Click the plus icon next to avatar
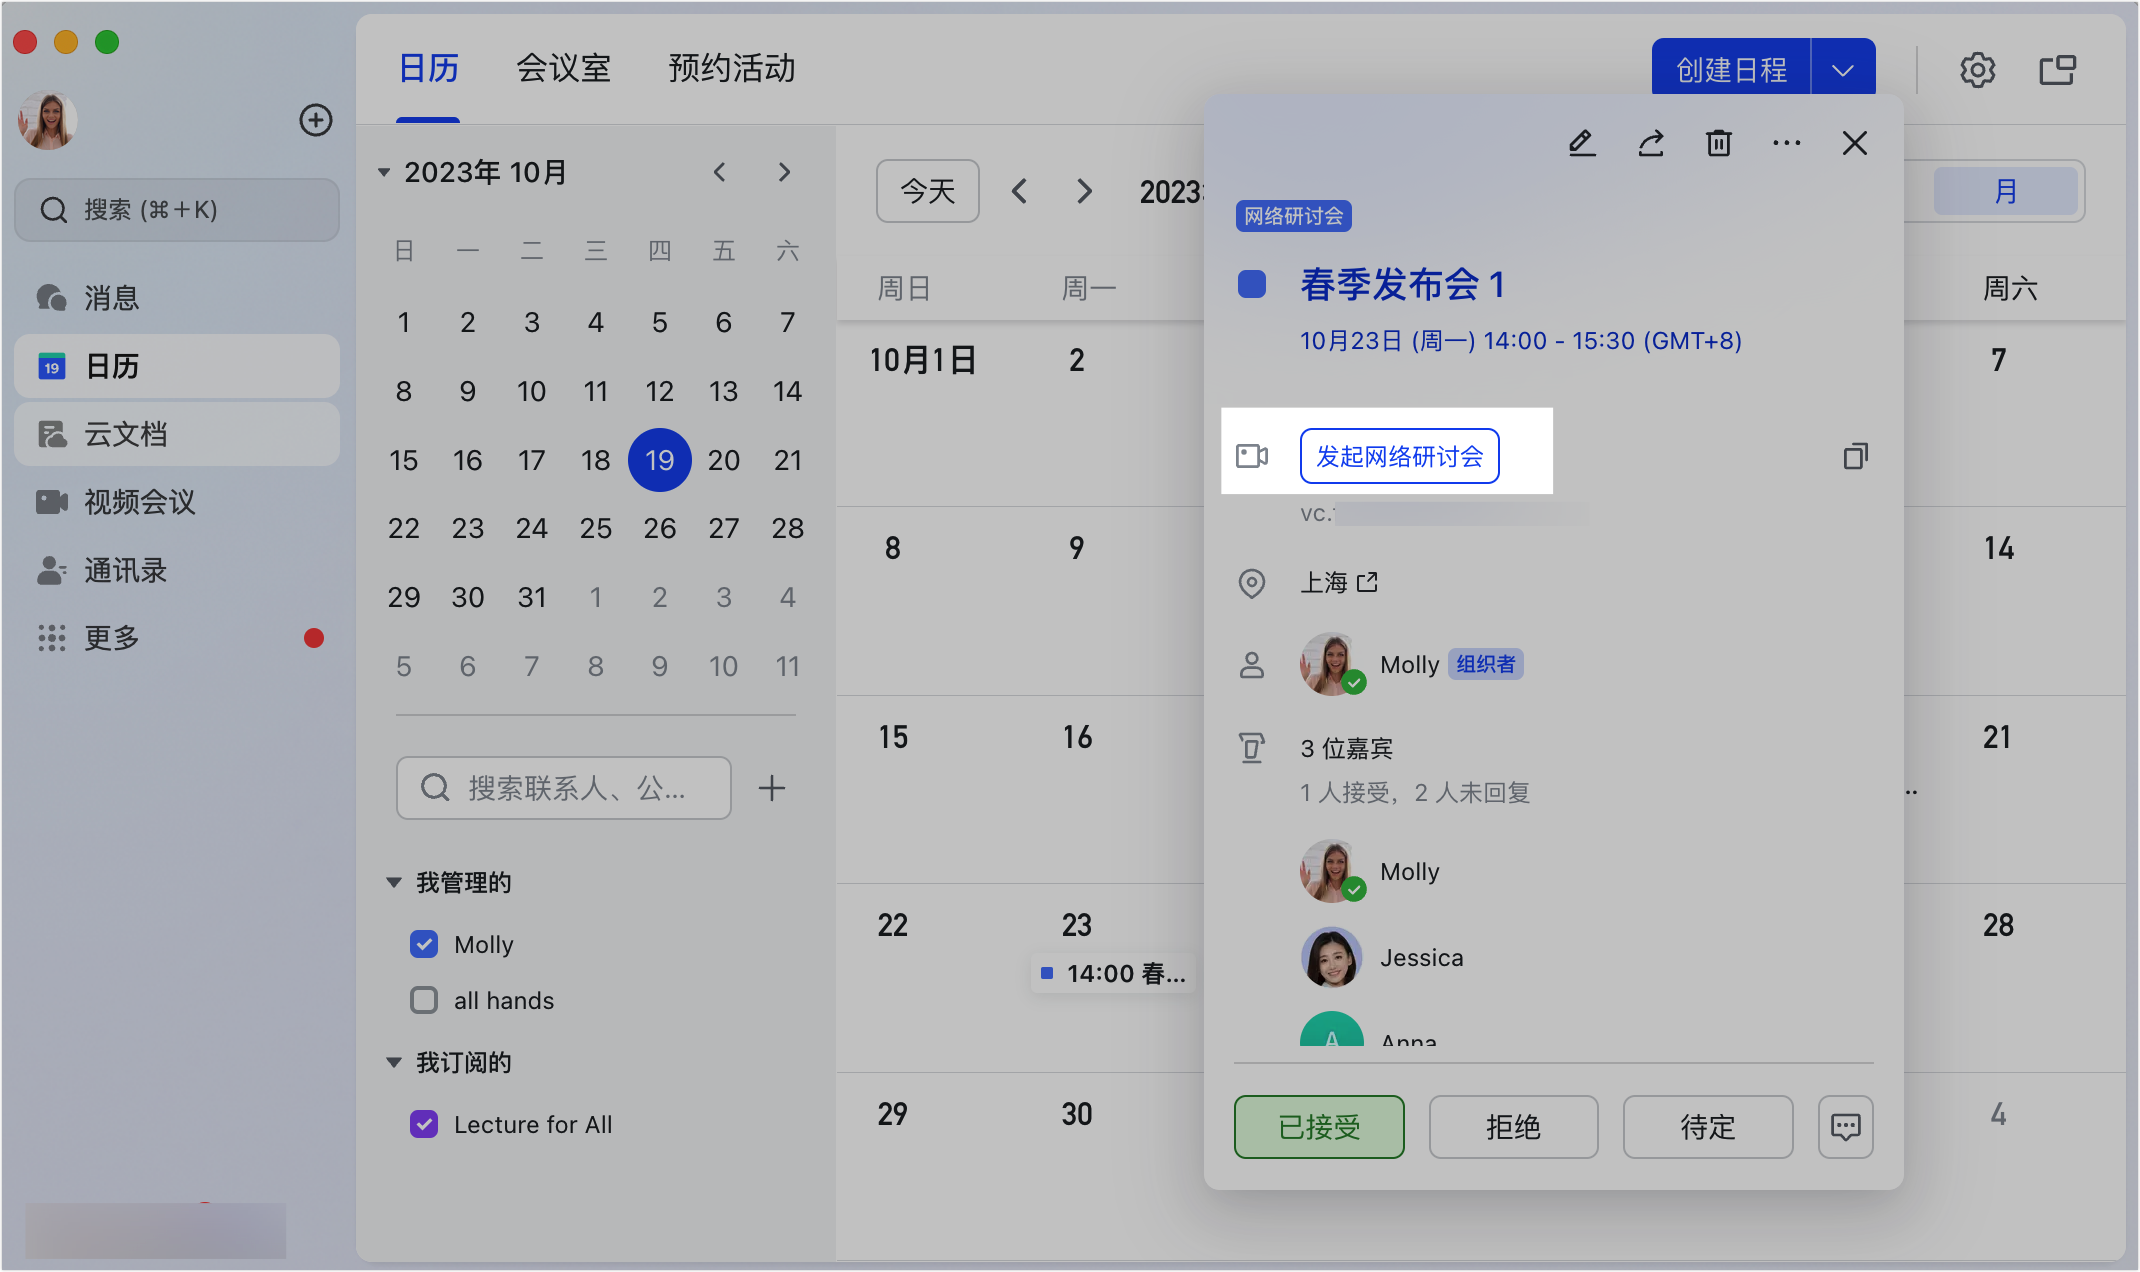This screenshot has height=1272, width=2140. coord(316,120)
